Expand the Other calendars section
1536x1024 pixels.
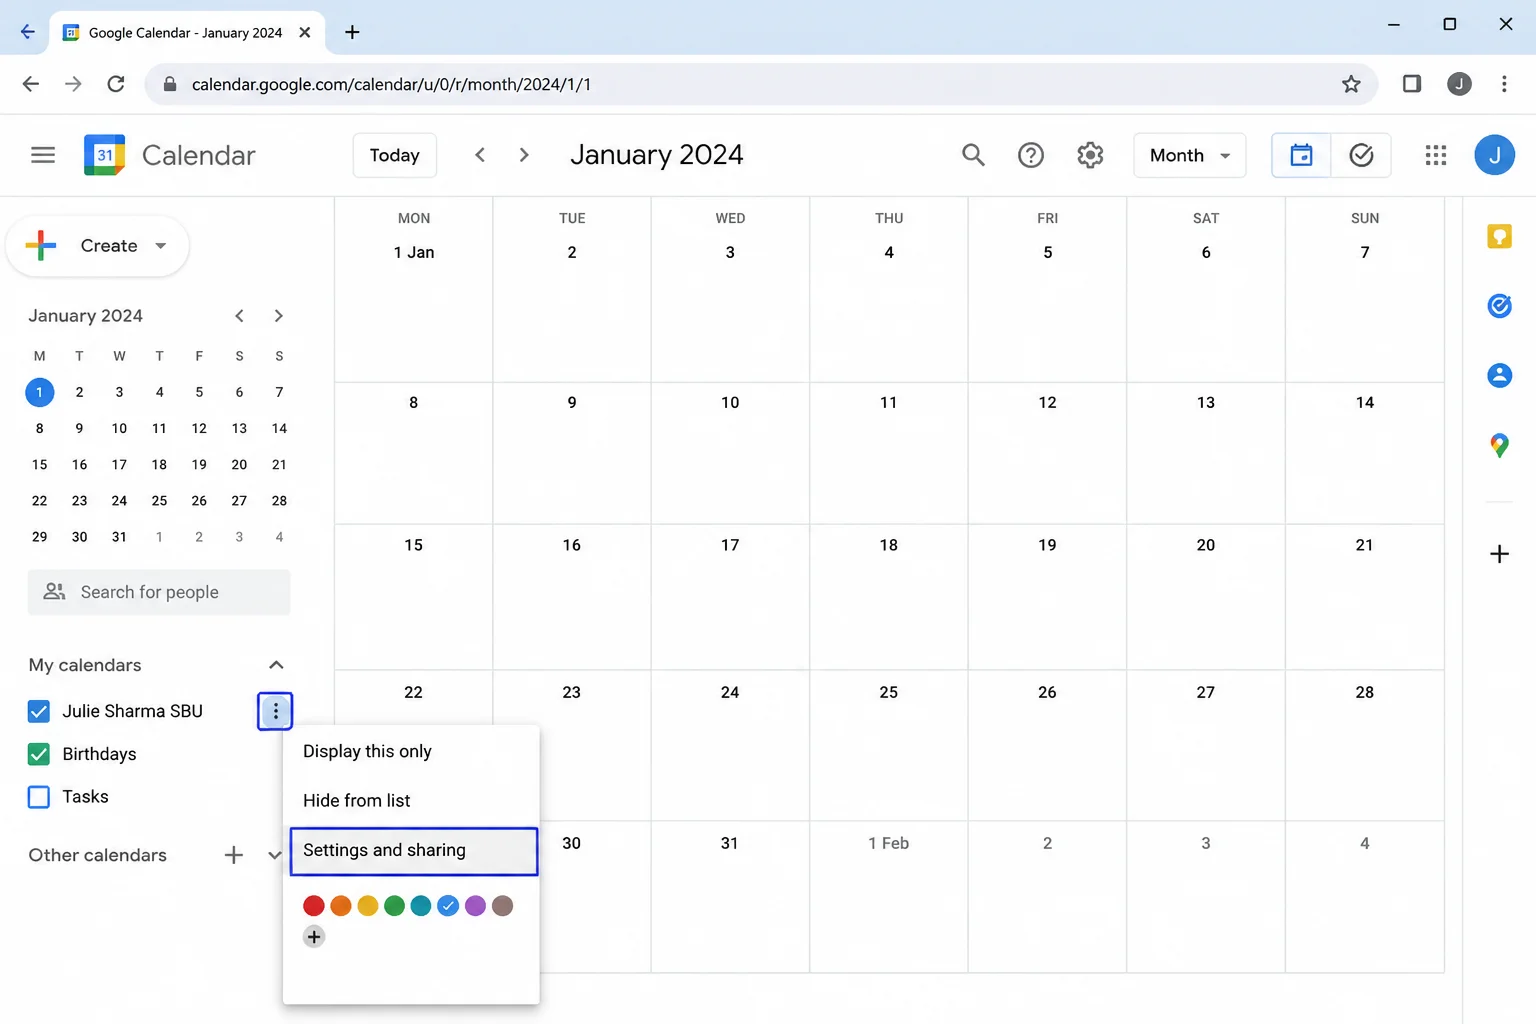click(x=274, y=855)
